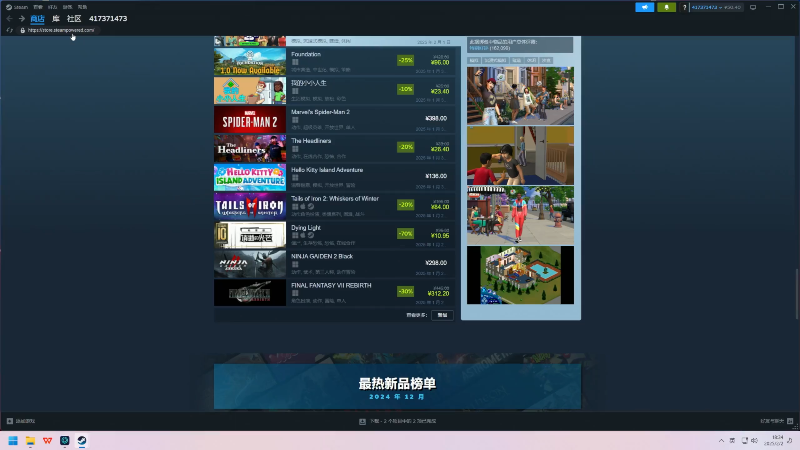Click the ¥298.00 NINJA GAIDEN price
Screen dimensions: 800x450
(x=436, y=263)
